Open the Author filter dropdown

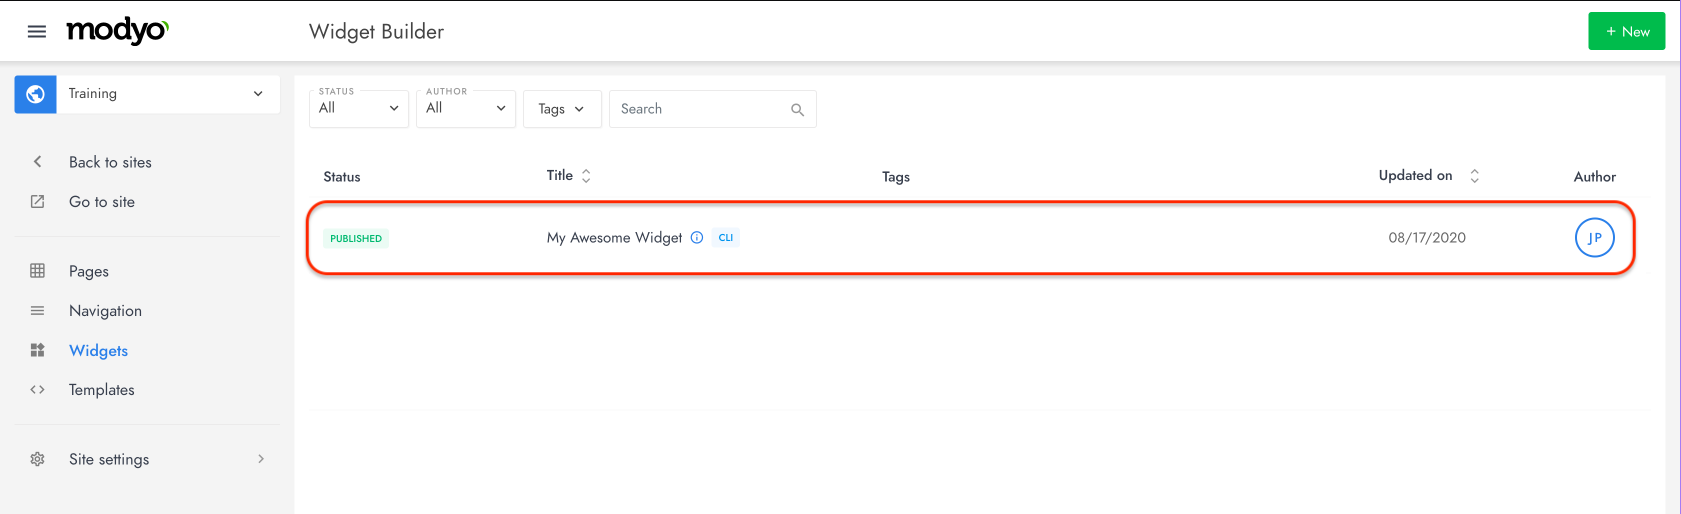466,108
